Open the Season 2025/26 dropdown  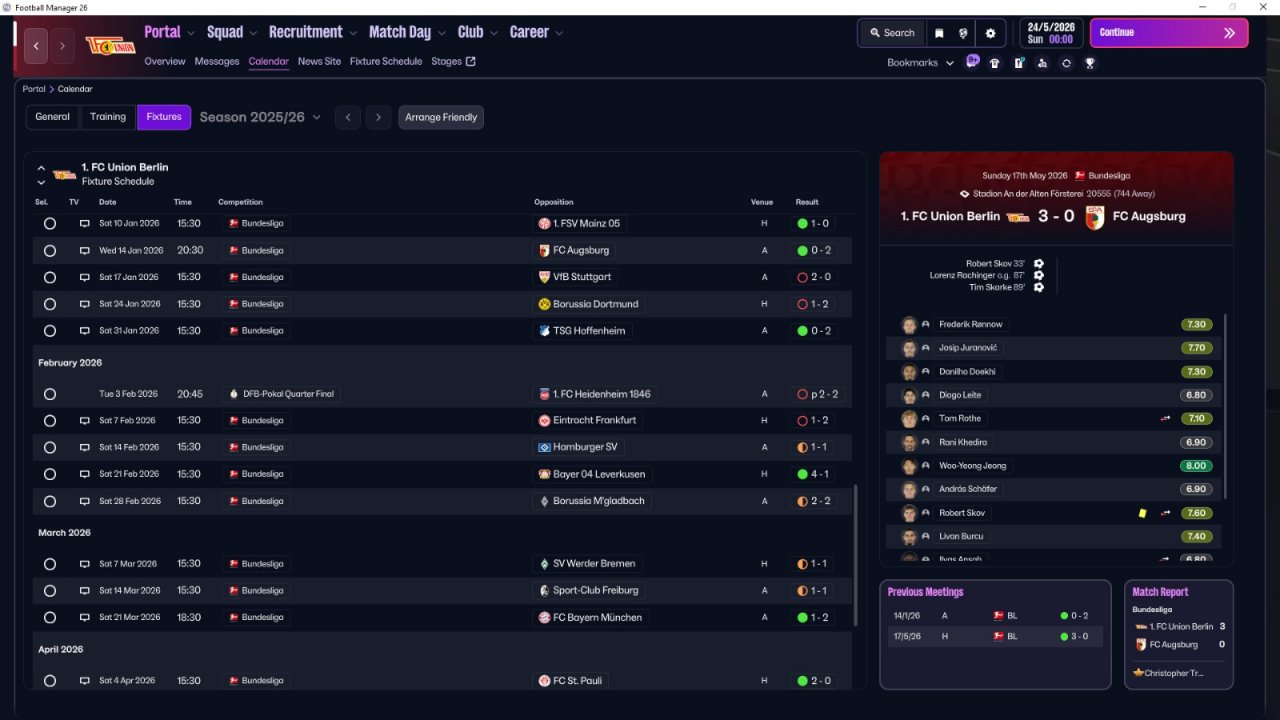(x=260, y=117)
